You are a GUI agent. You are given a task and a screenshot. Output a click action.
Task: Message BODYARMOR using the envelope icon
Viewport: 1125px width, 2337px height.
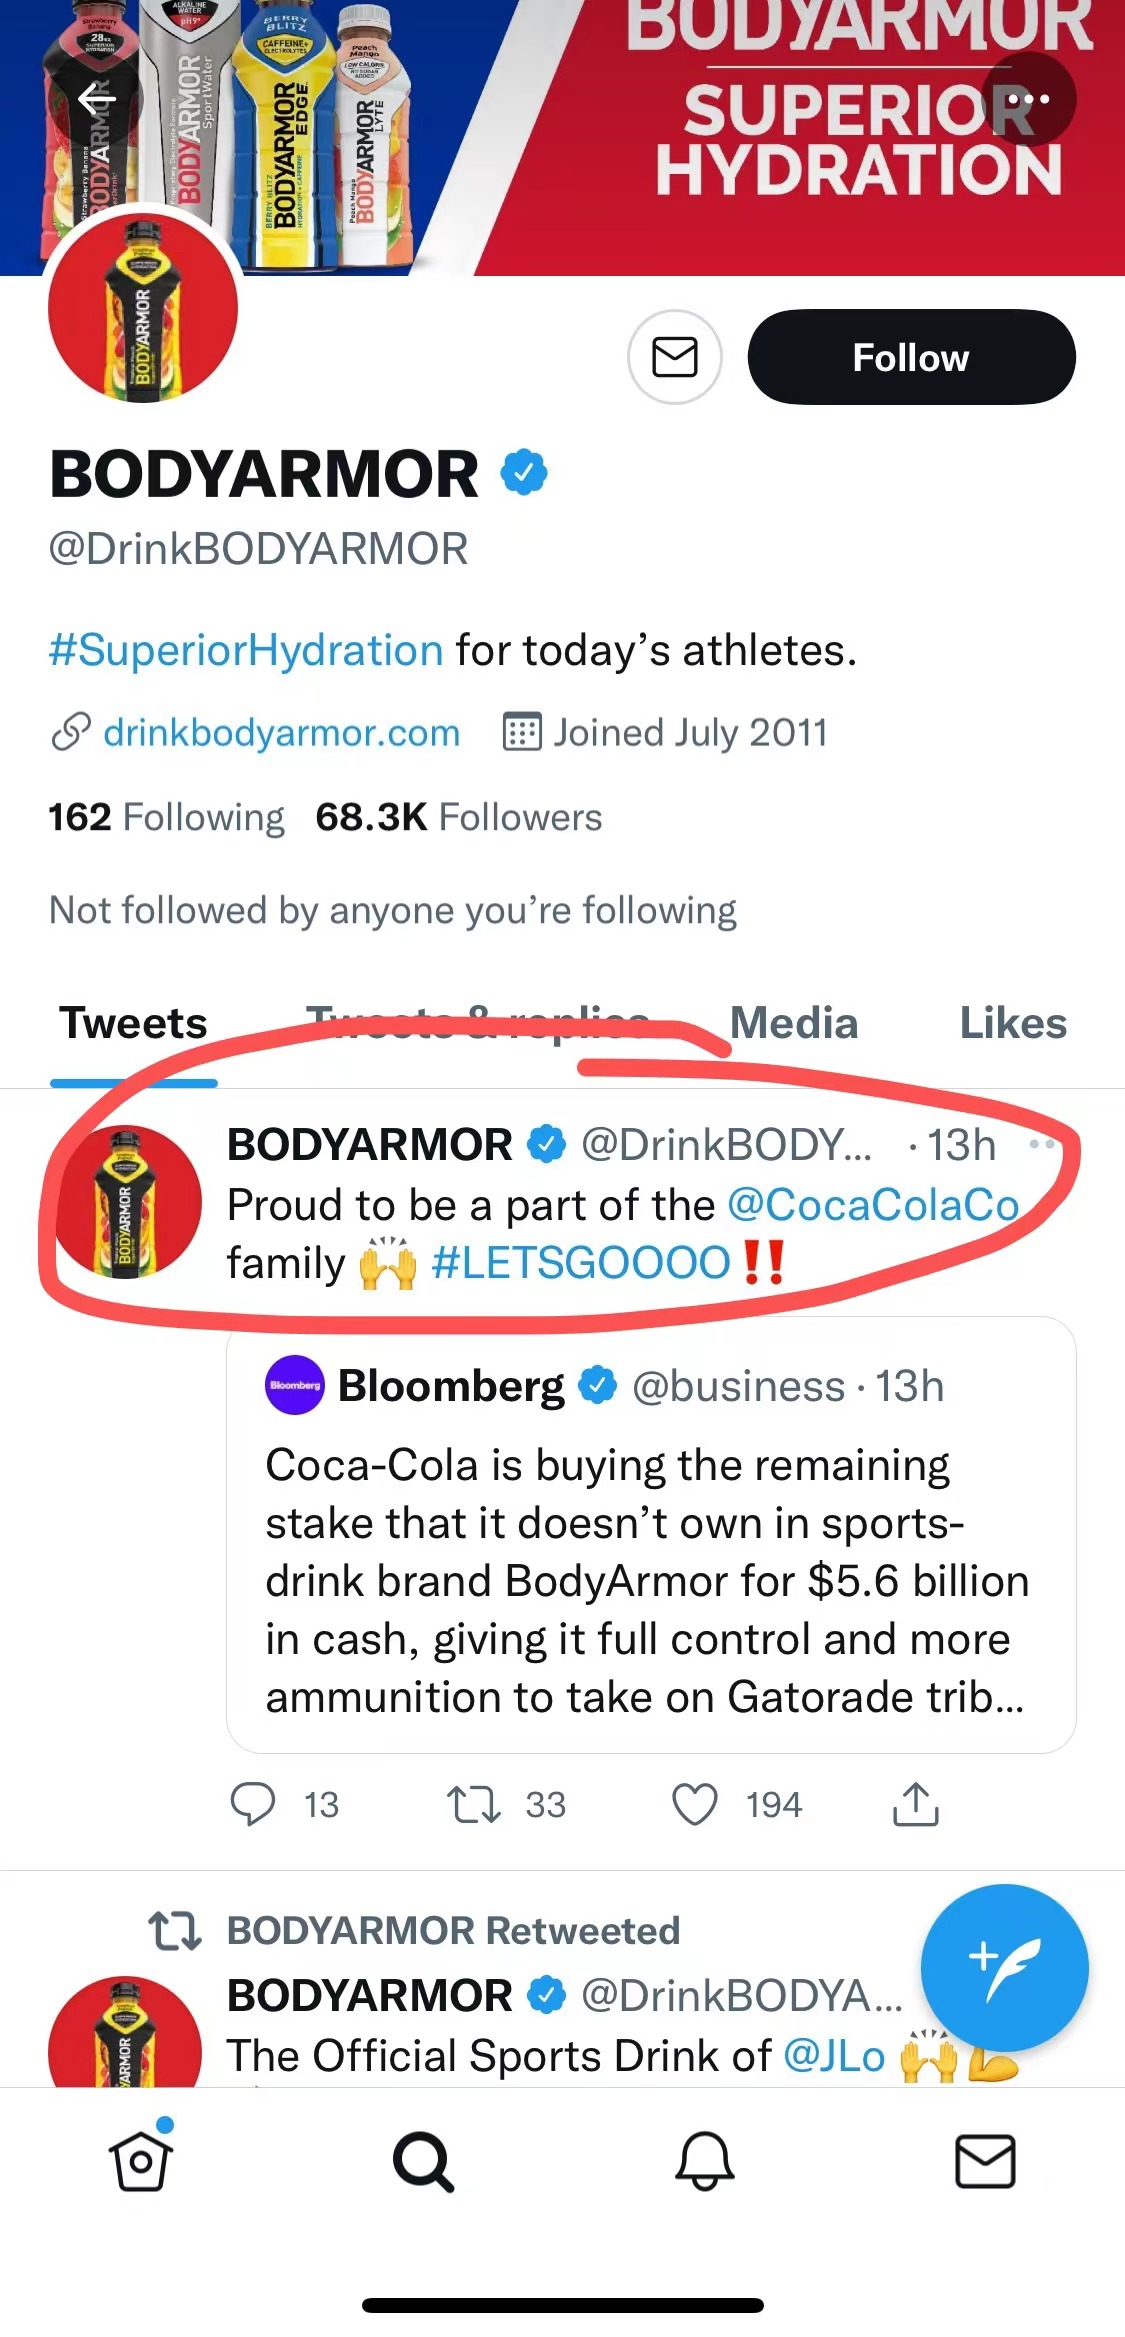(x=674, y=357)
